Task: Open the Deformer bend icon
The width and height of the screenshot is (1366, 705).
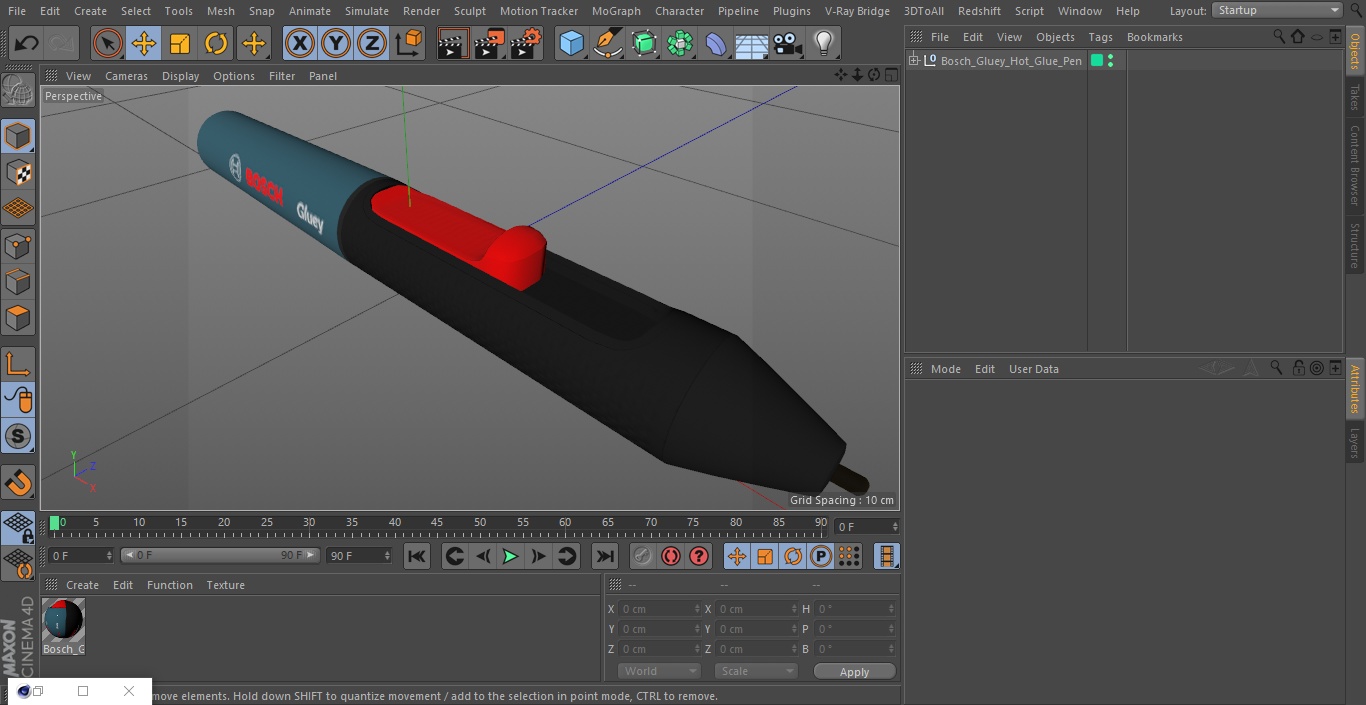Action: point(716,43)
